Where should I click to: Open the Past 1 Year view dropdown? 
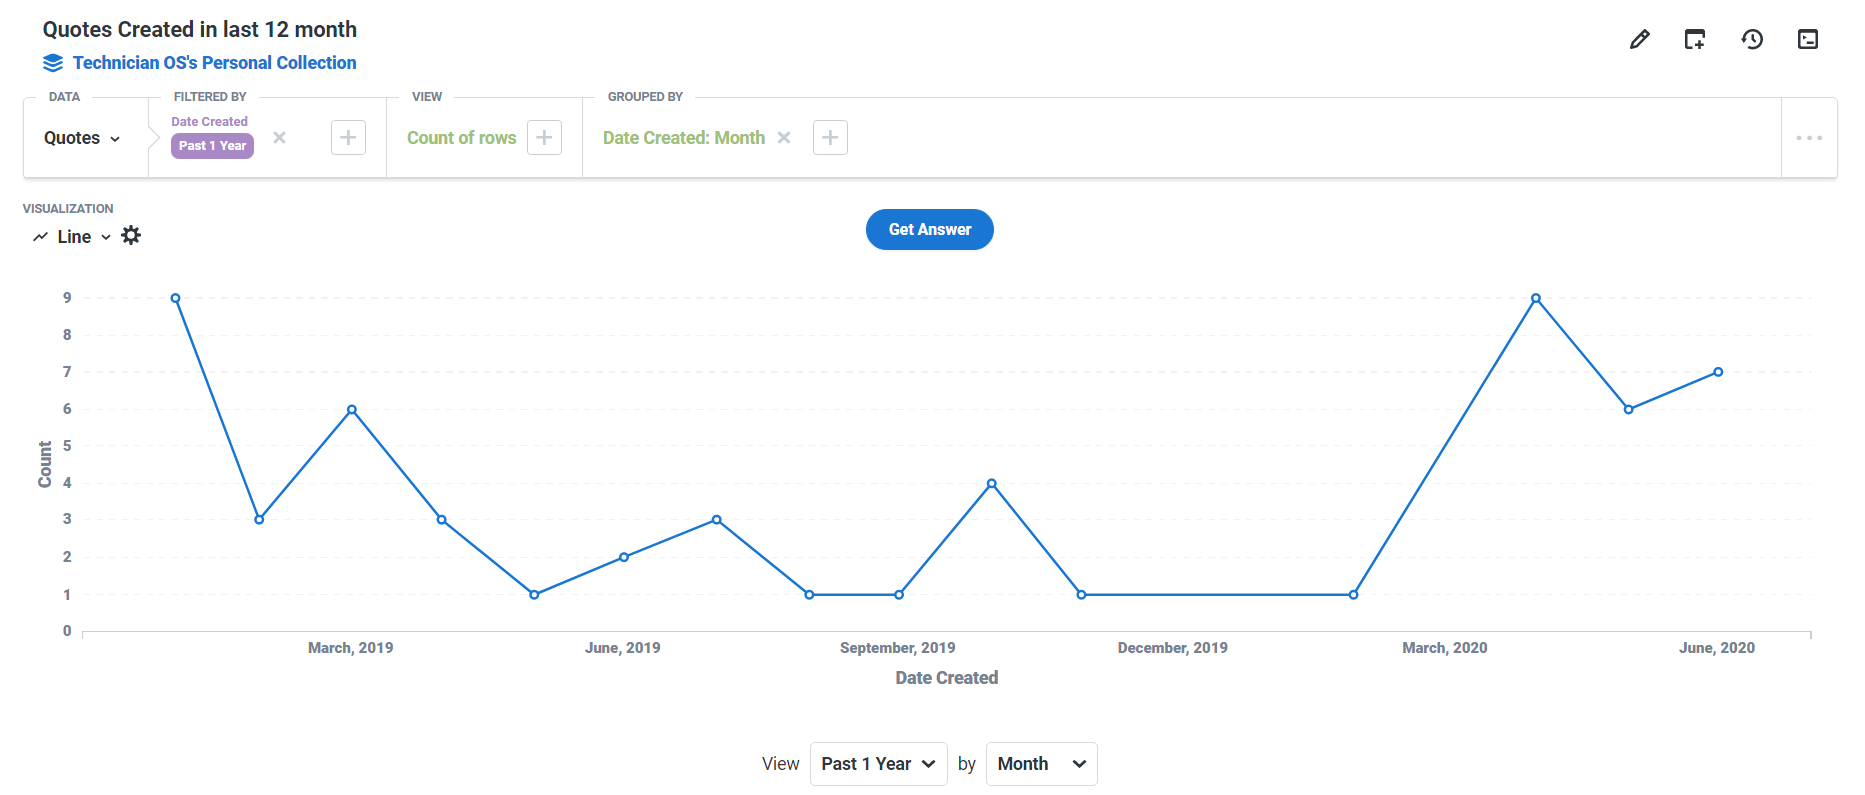pyautogui.click(x=878, y=764)
